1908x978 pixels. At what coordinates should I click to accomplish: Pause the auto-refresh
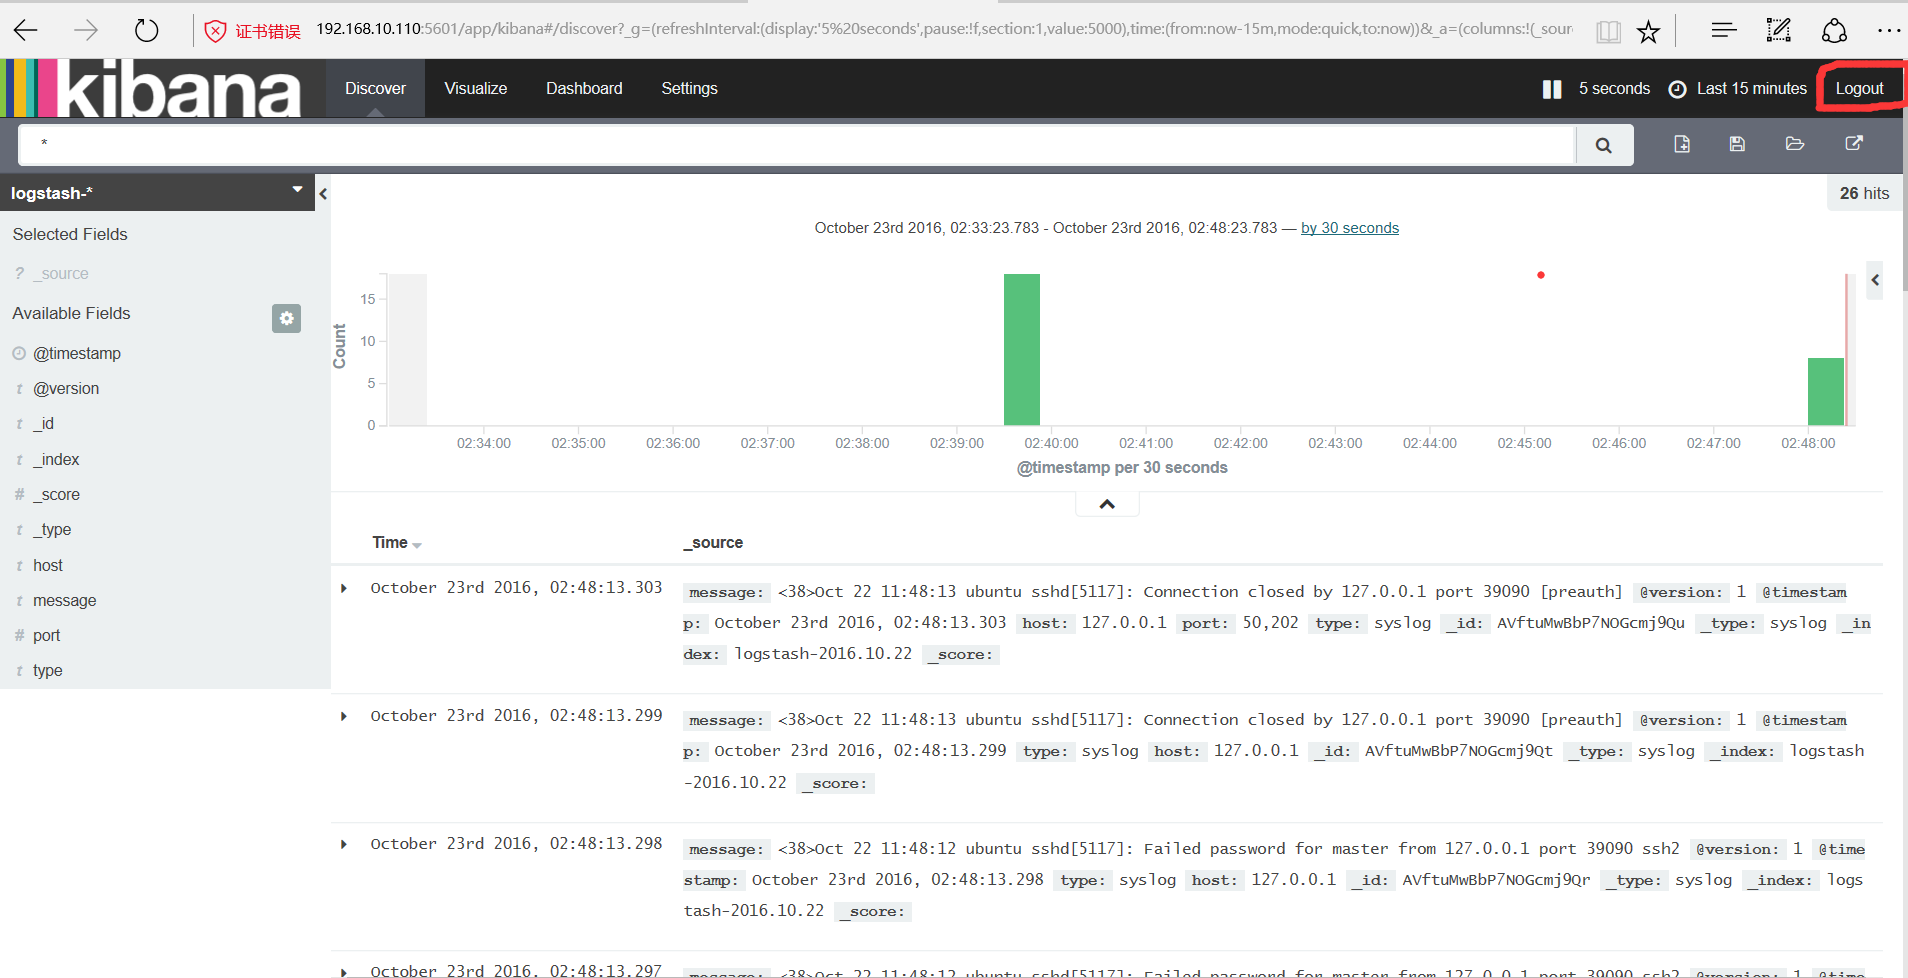[x=1551, y=89]
